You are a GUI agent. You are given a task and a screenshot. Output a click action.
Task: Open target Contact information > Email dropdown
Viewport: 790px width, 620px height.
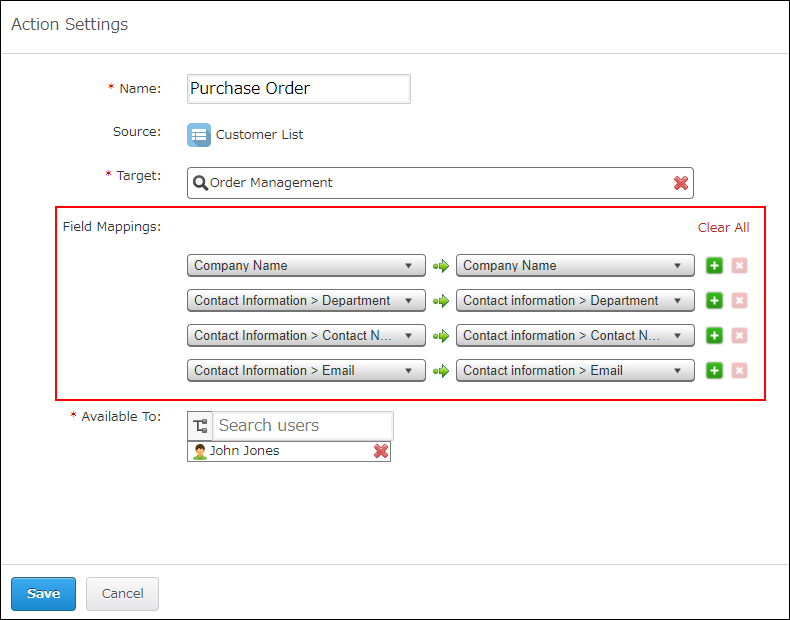click(575, 371)
